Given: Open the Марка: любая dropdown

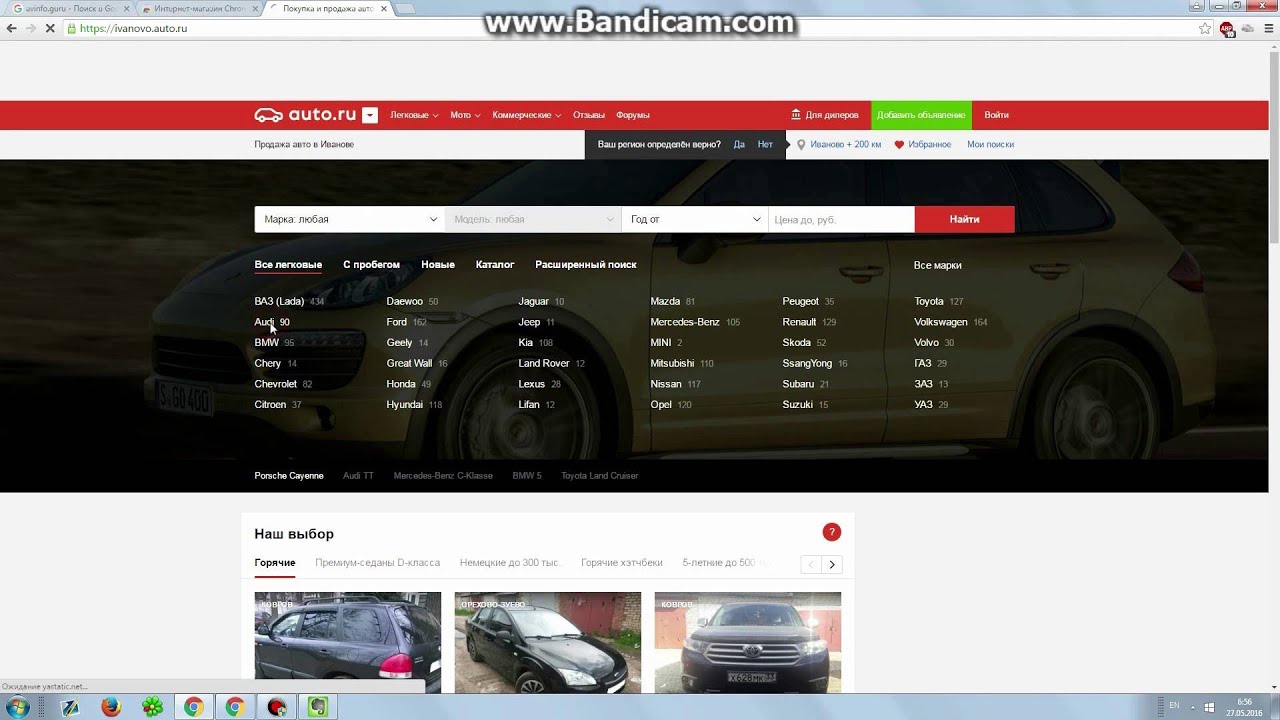Looking at the screenshot, I should [x=349, y=219].
